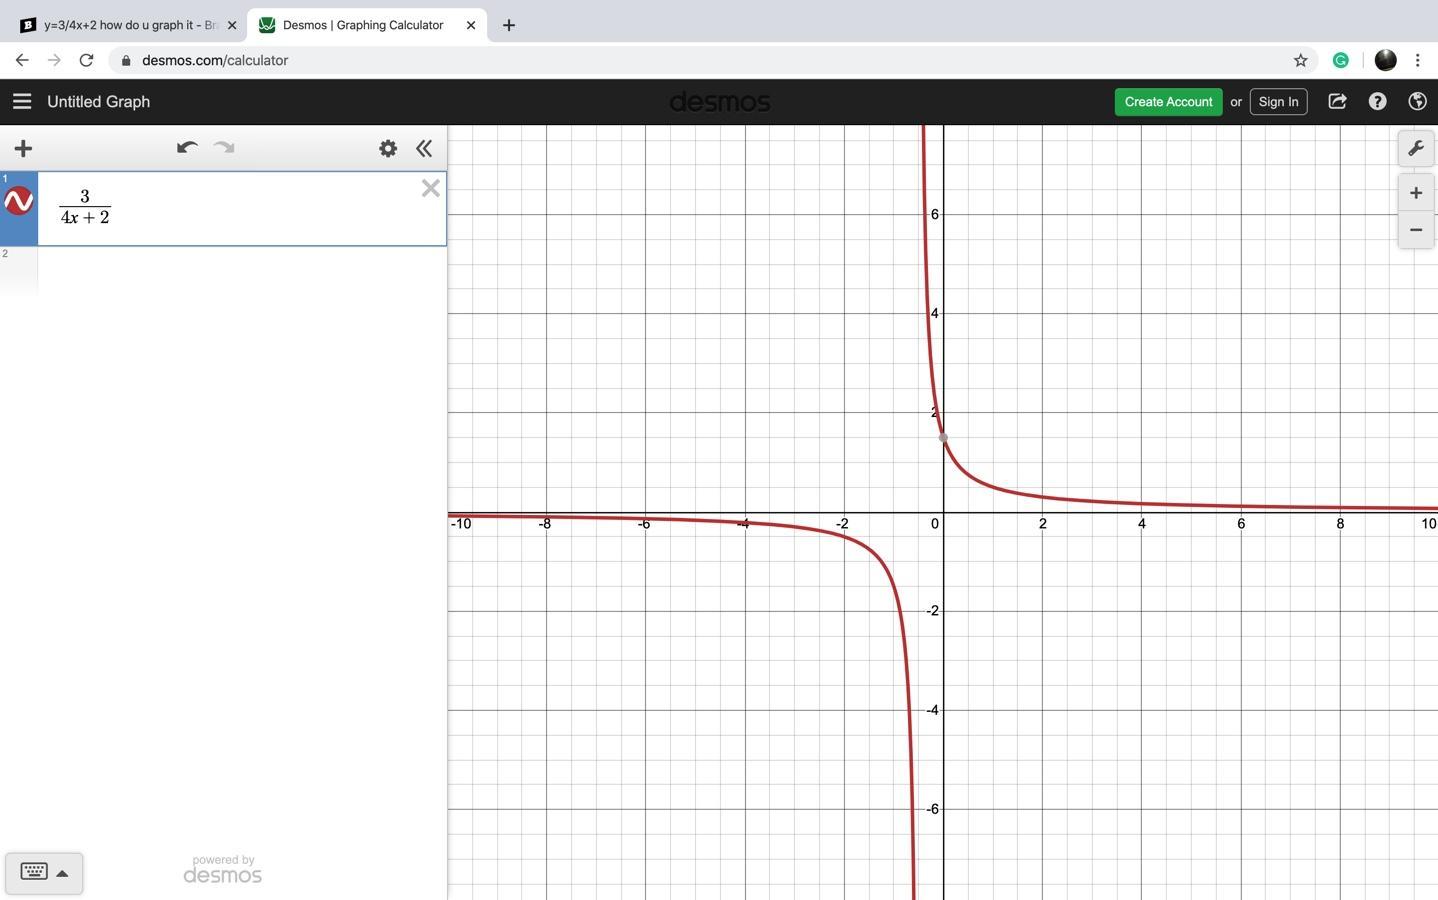Share the graph
Viewport: 1438px width, 900px height.
click(x=1337, y=101)
